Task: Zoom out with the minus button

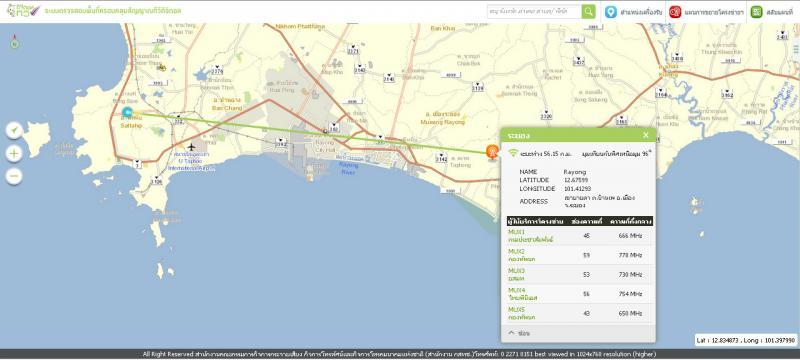Action: click(14, 176)
